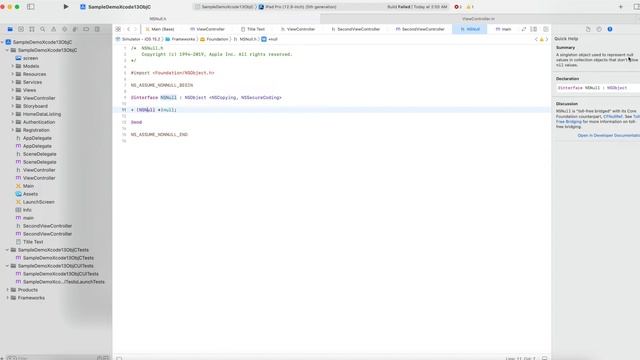Expand the Products group
Screen dimensions: 640x360
pyautogui.click(x=7, y=290)
